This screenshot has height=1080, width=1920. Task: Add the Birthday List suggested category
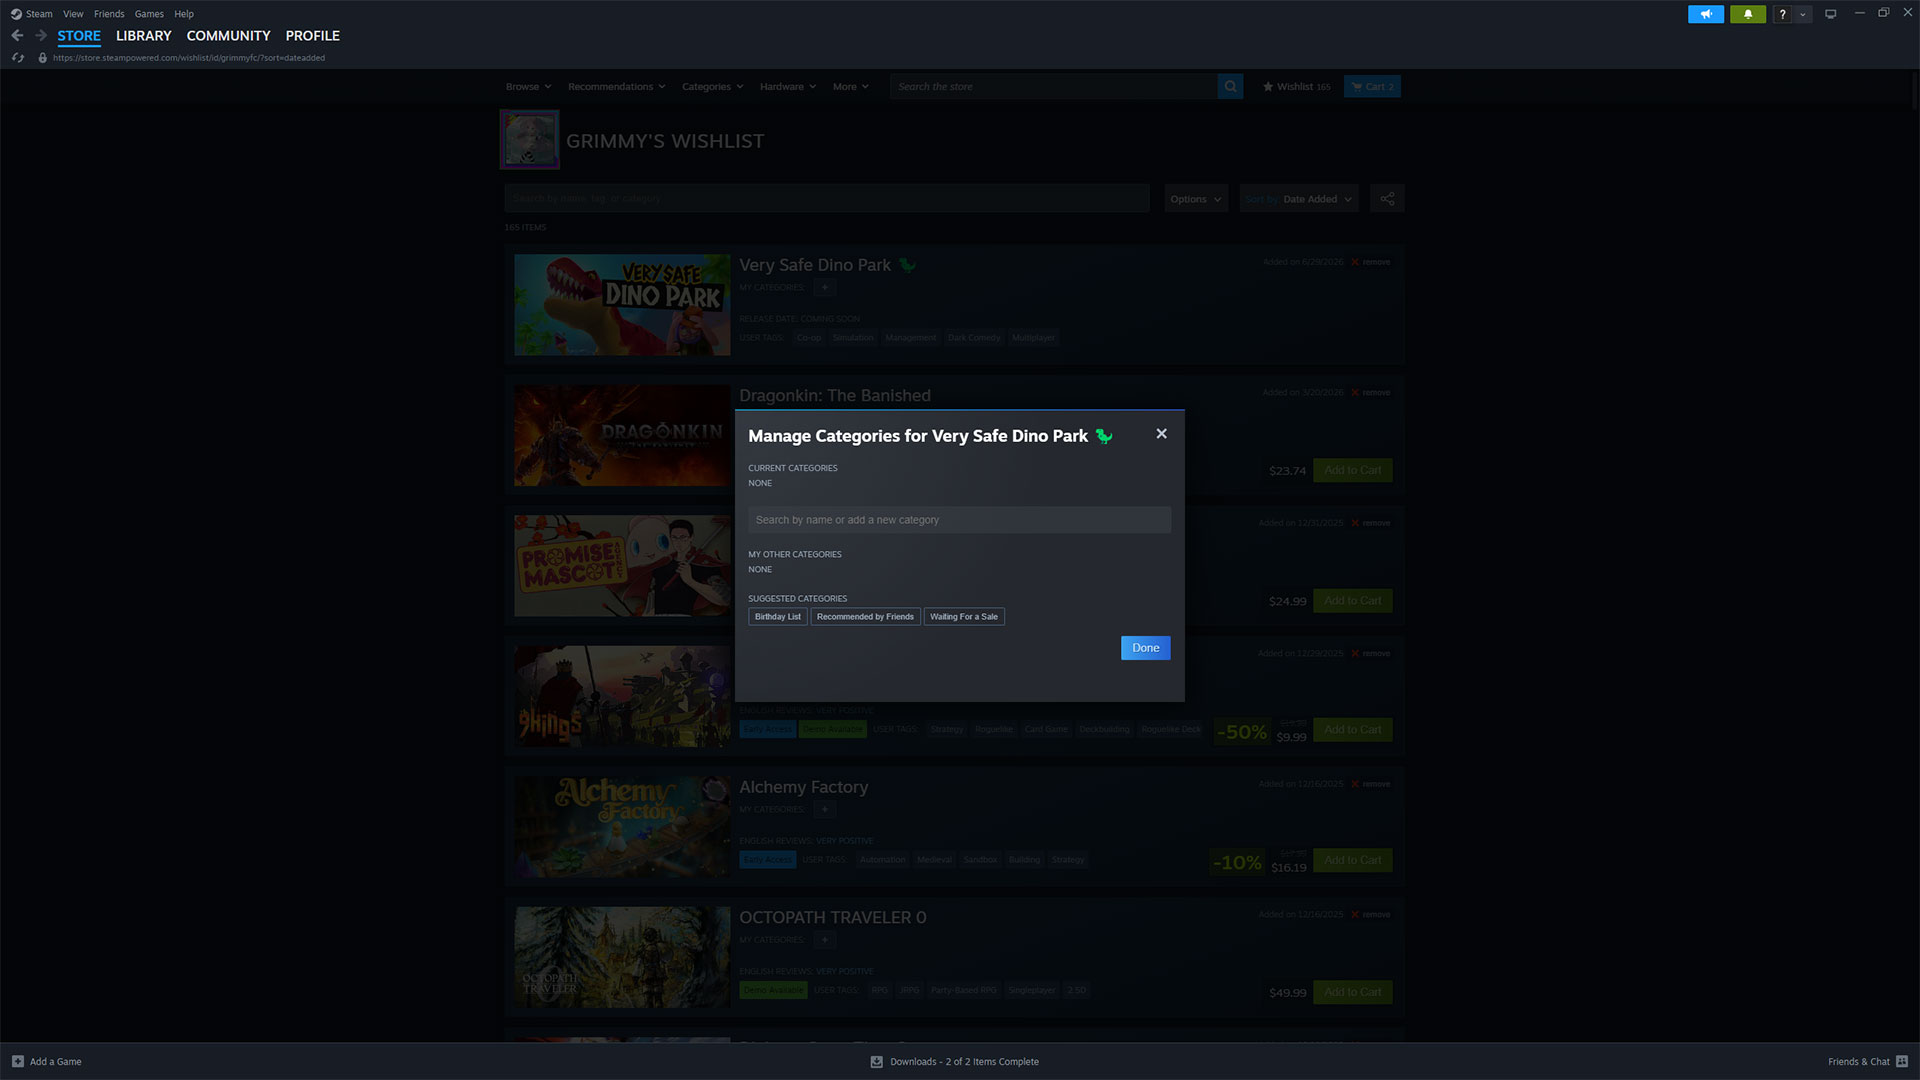coord(777,617)
